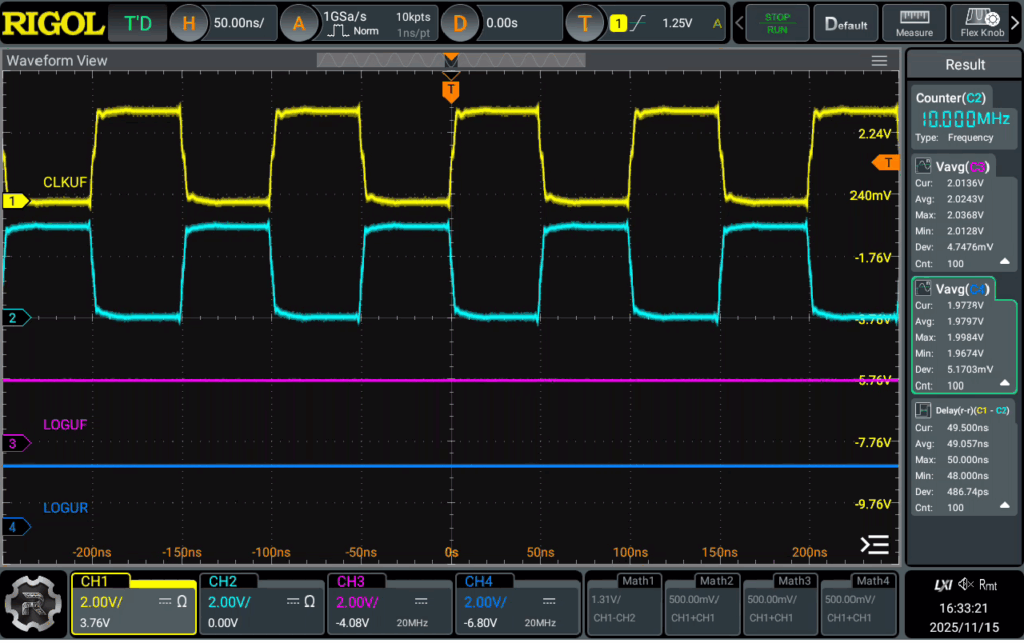Collapse Vavg(C4) statistics arrow
Image resolution: width=1024 pixels, height=643 pixels.
[1004, 384]
